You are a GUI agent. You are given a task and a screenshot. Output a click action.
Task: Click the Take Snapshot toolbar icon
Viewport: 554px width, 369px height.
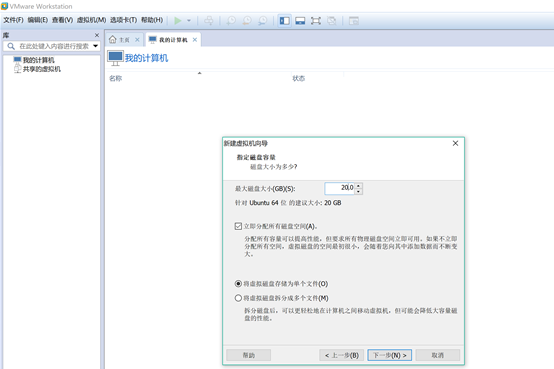point(231,20)
